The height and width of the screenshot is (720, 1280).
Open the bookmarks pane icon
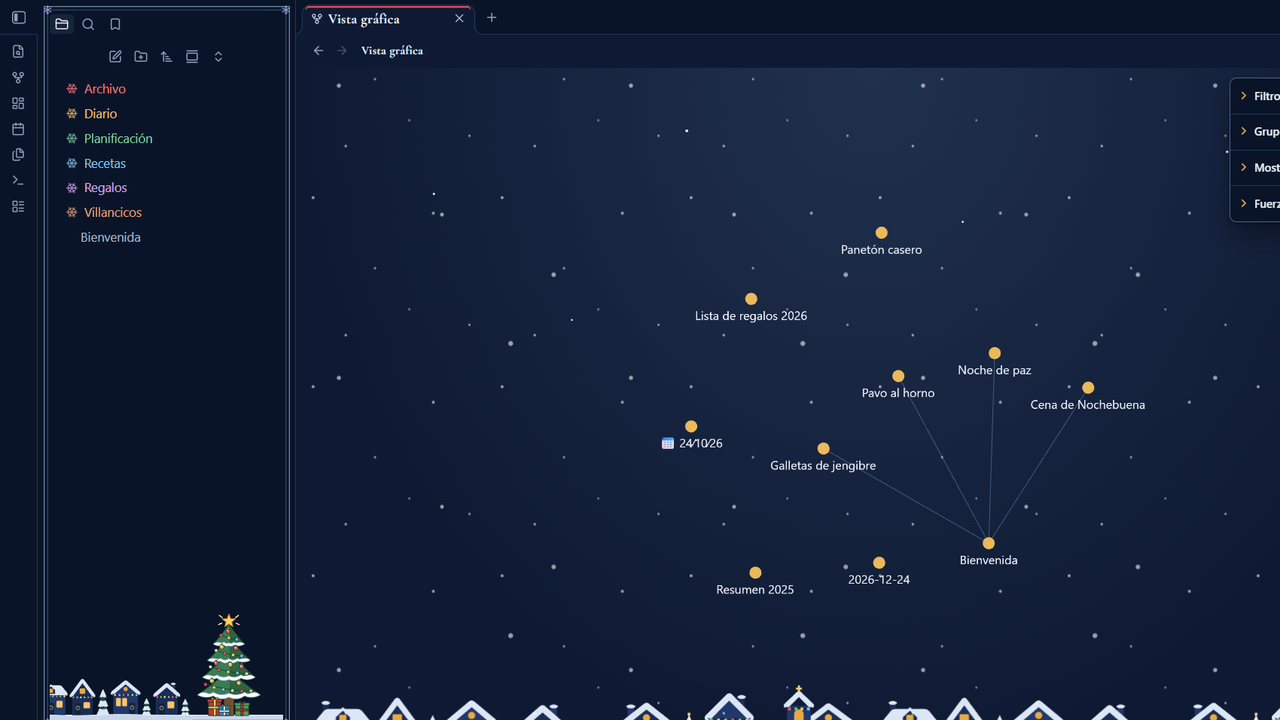(115, 24)
